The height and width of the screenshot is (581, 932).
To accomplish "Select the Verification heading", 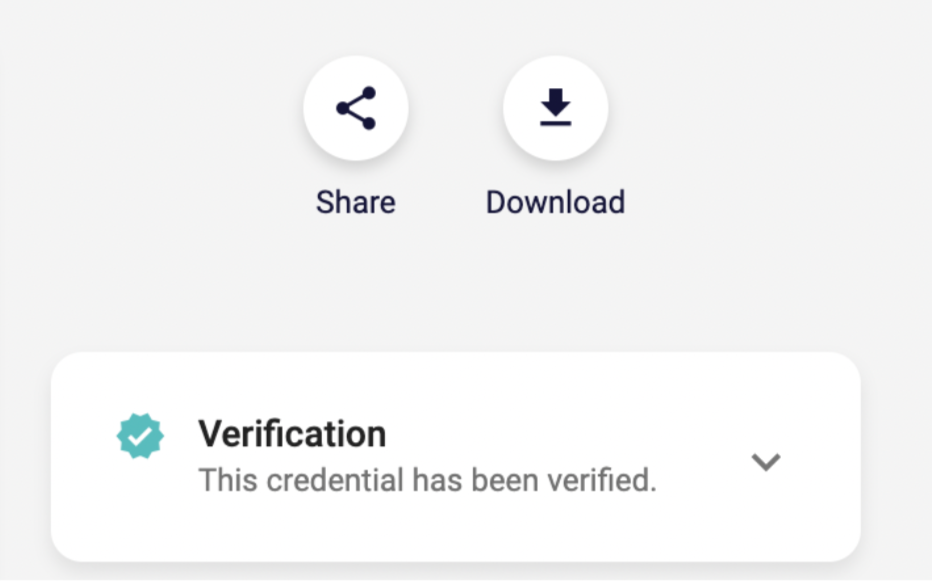I will (293, 433).
